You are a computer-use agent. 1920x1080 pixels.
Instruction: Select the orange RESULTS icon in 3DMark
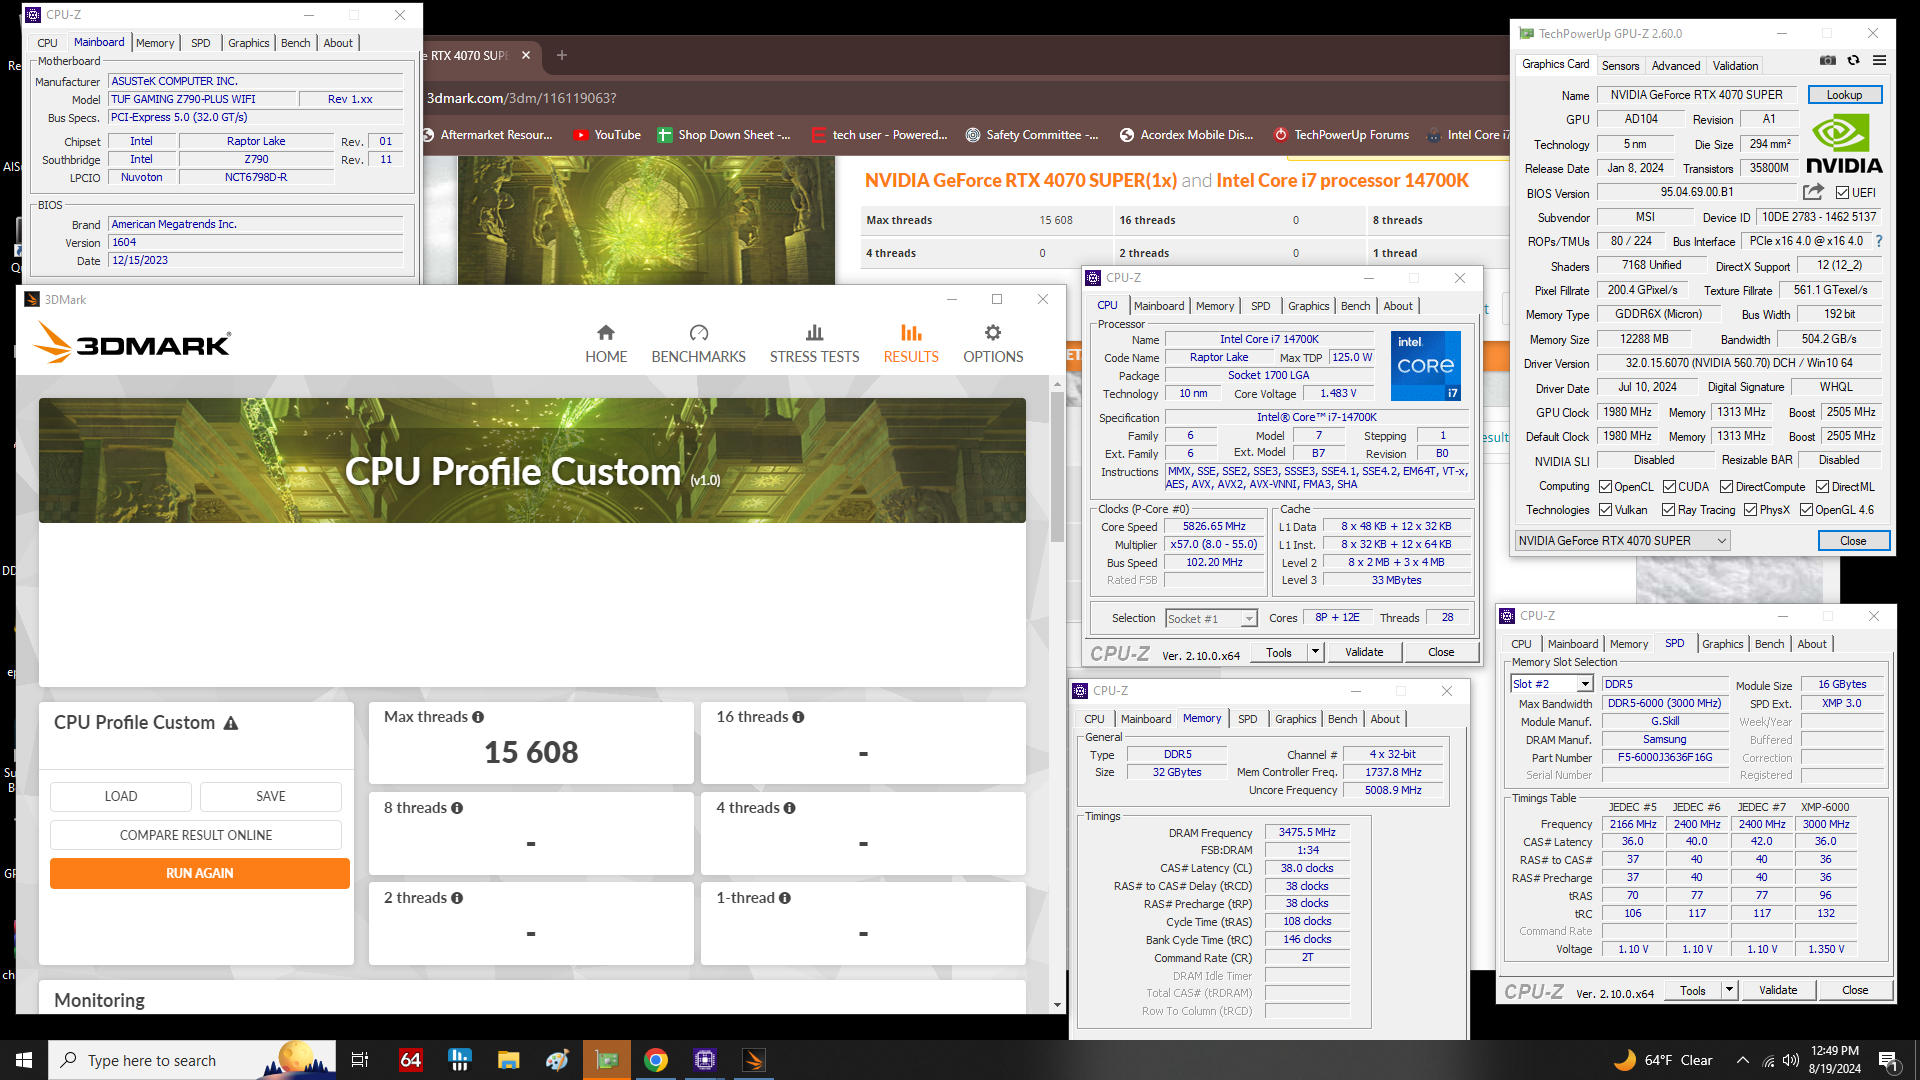[x=911, y=333]
